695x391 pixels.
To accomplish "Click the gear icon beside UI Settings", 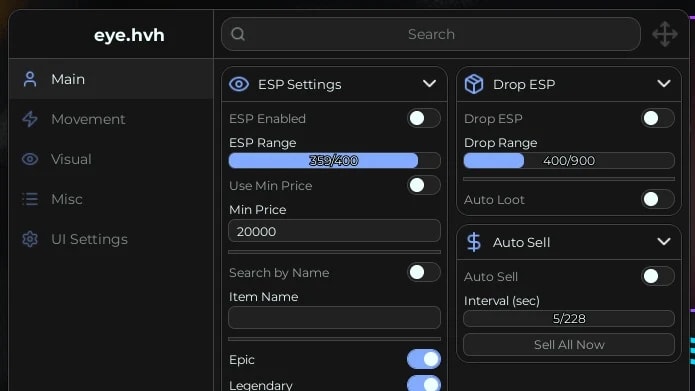I will (x=30, y=239).
